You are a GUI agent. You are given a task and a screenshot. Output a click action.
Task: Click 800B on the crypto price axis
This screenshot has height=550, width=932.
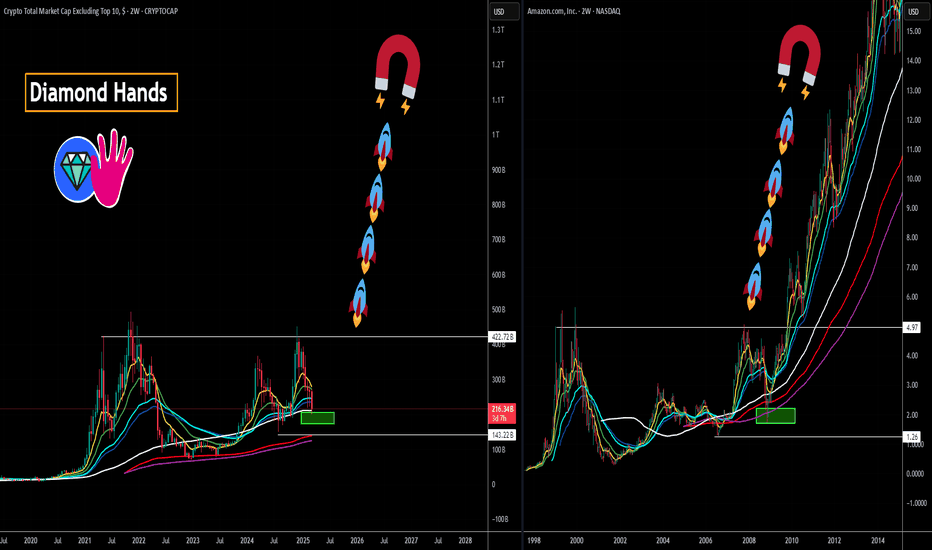tap(499, 205)
